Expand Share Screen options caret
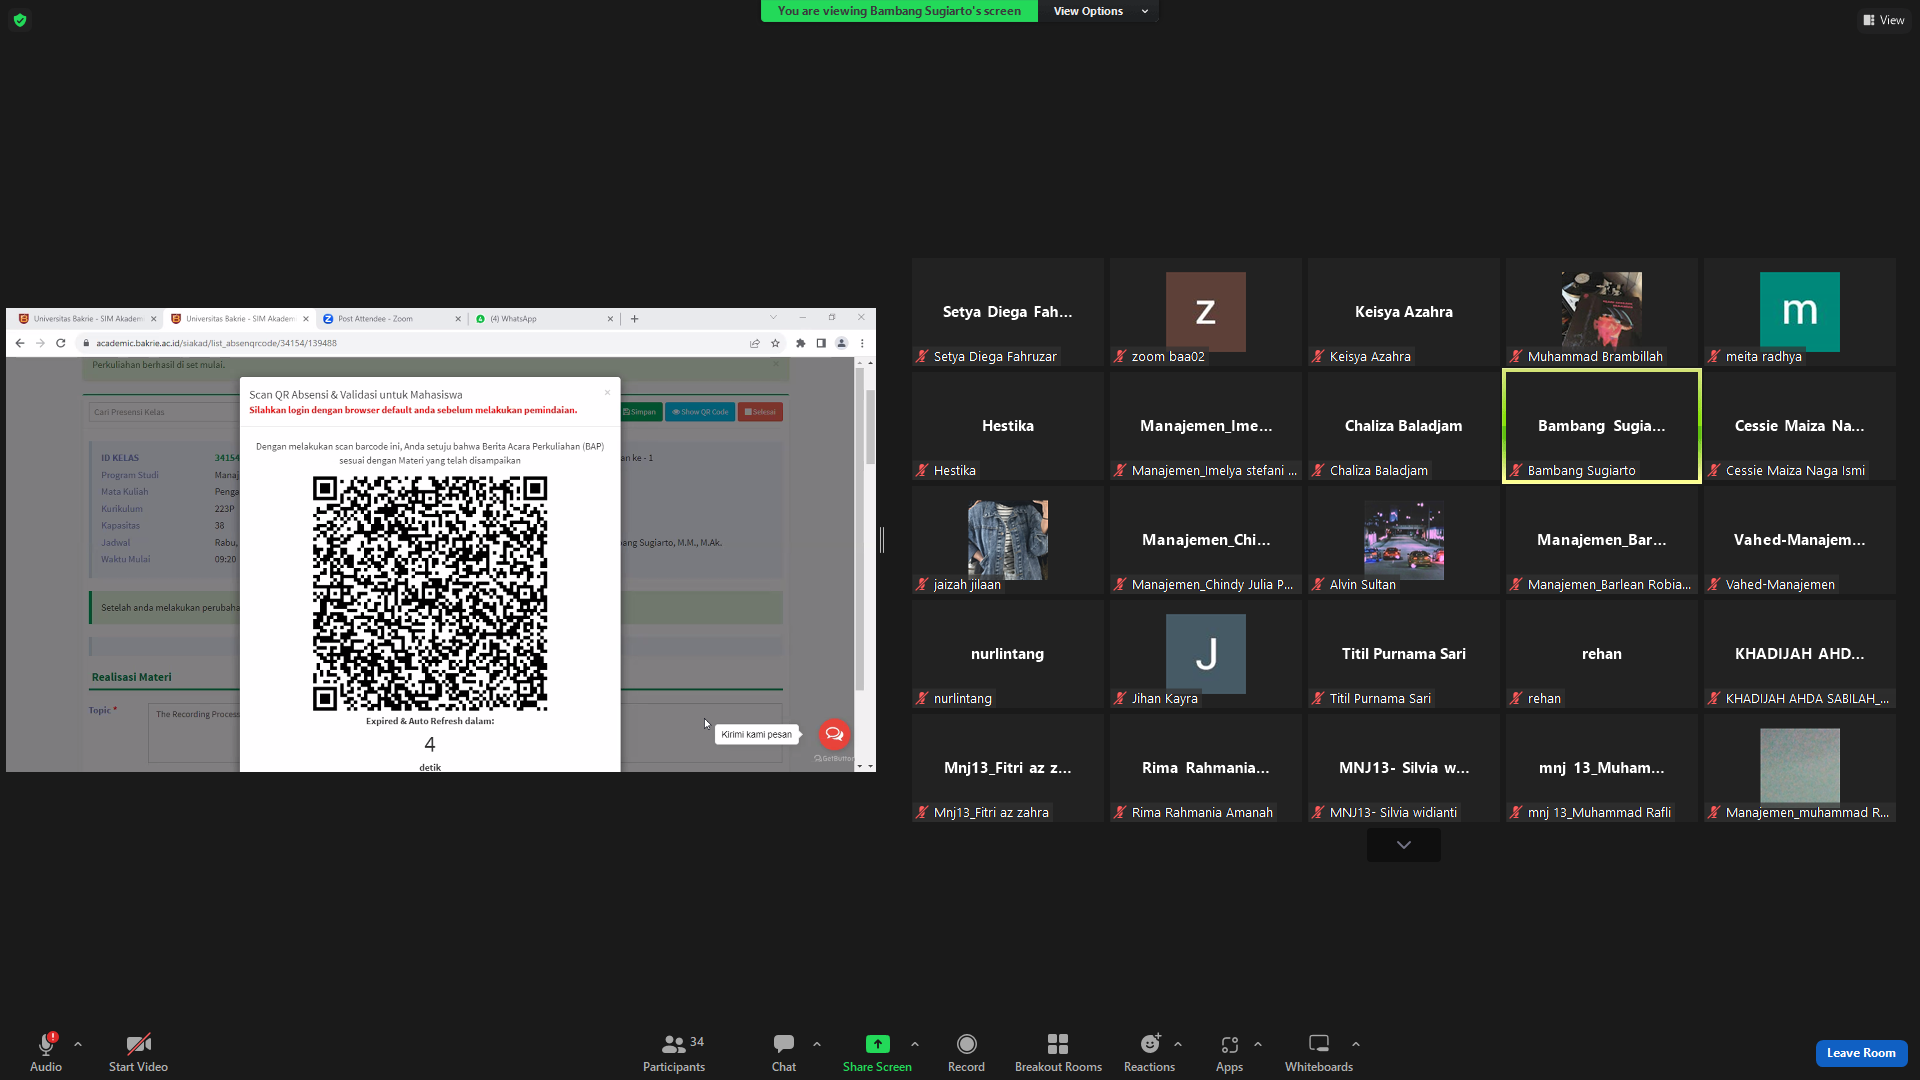Screen dimensions: 1920x1080 915,1044
